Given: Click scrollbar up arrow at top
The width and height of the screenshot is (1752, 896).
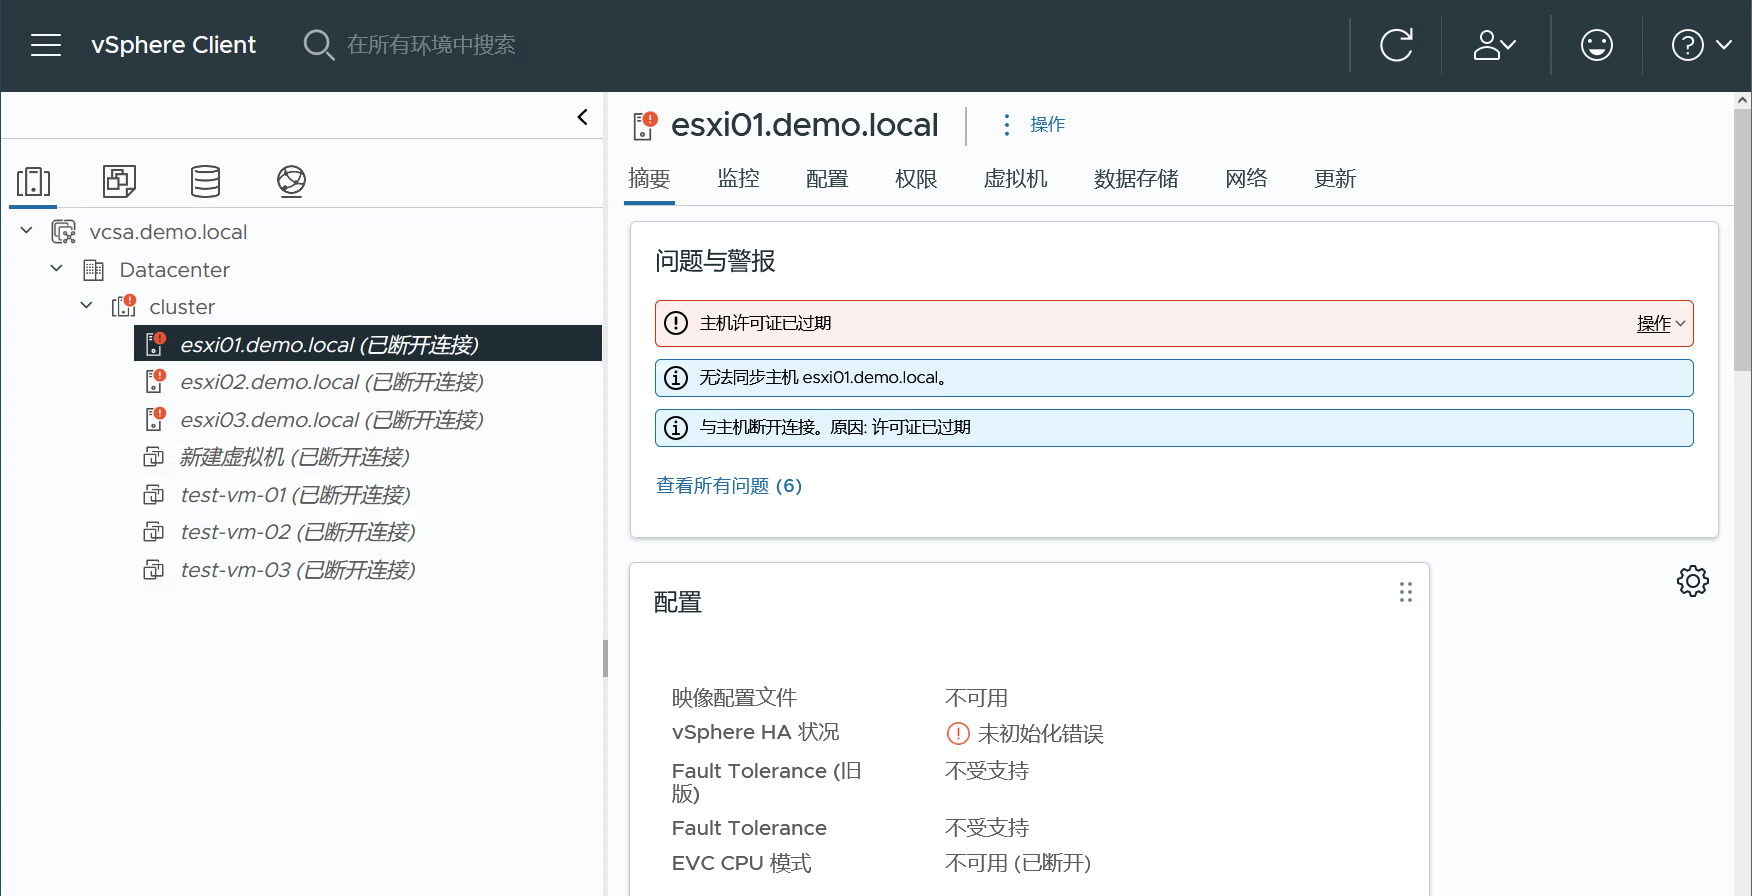Looking at the screenshot, I should pos(1743,101).
